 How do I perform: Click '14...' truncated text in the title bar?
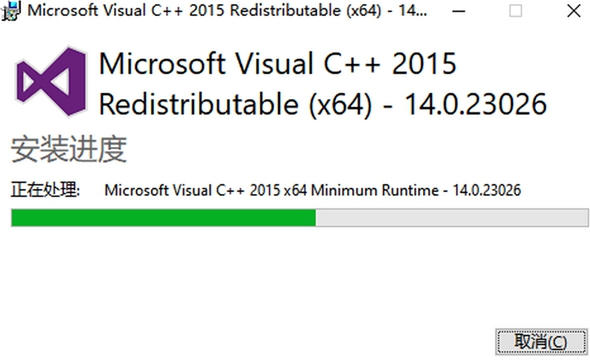pyautogui.click(x=413, y=11)
